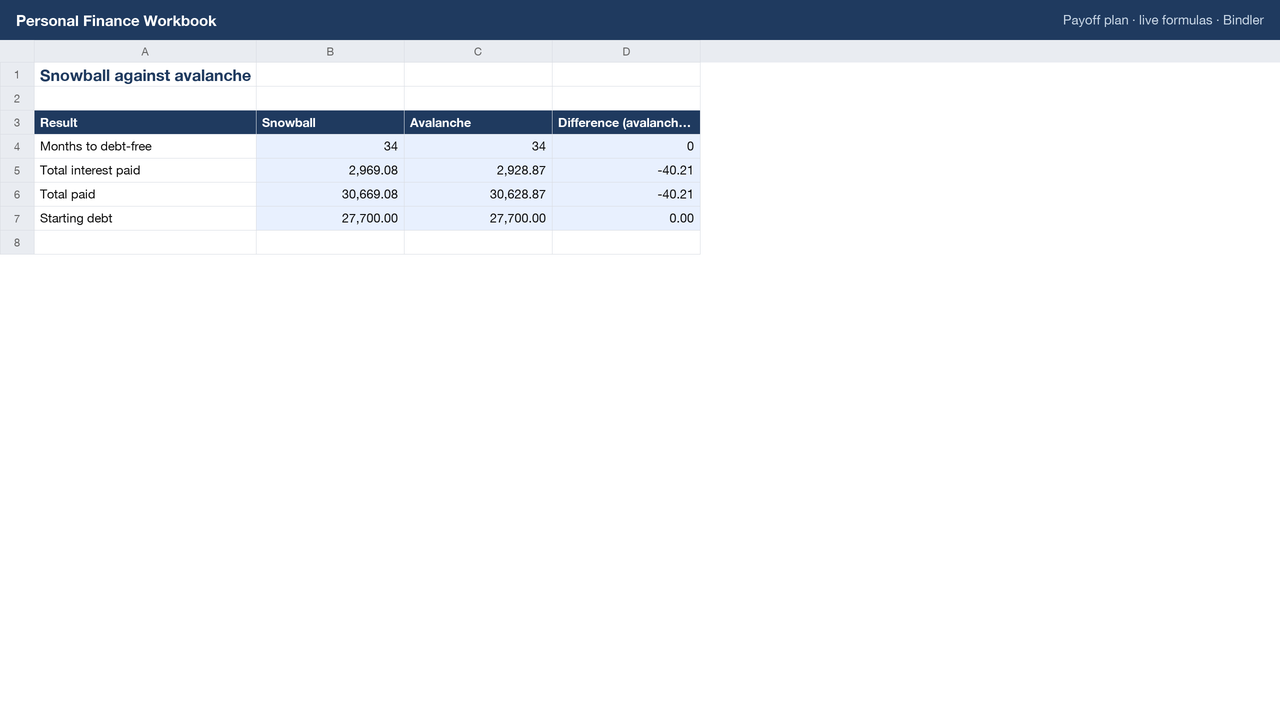The width and height of the screenshot is (1280, 720).
Task: Select empty cell B1
Action: [x=330, y=75]
